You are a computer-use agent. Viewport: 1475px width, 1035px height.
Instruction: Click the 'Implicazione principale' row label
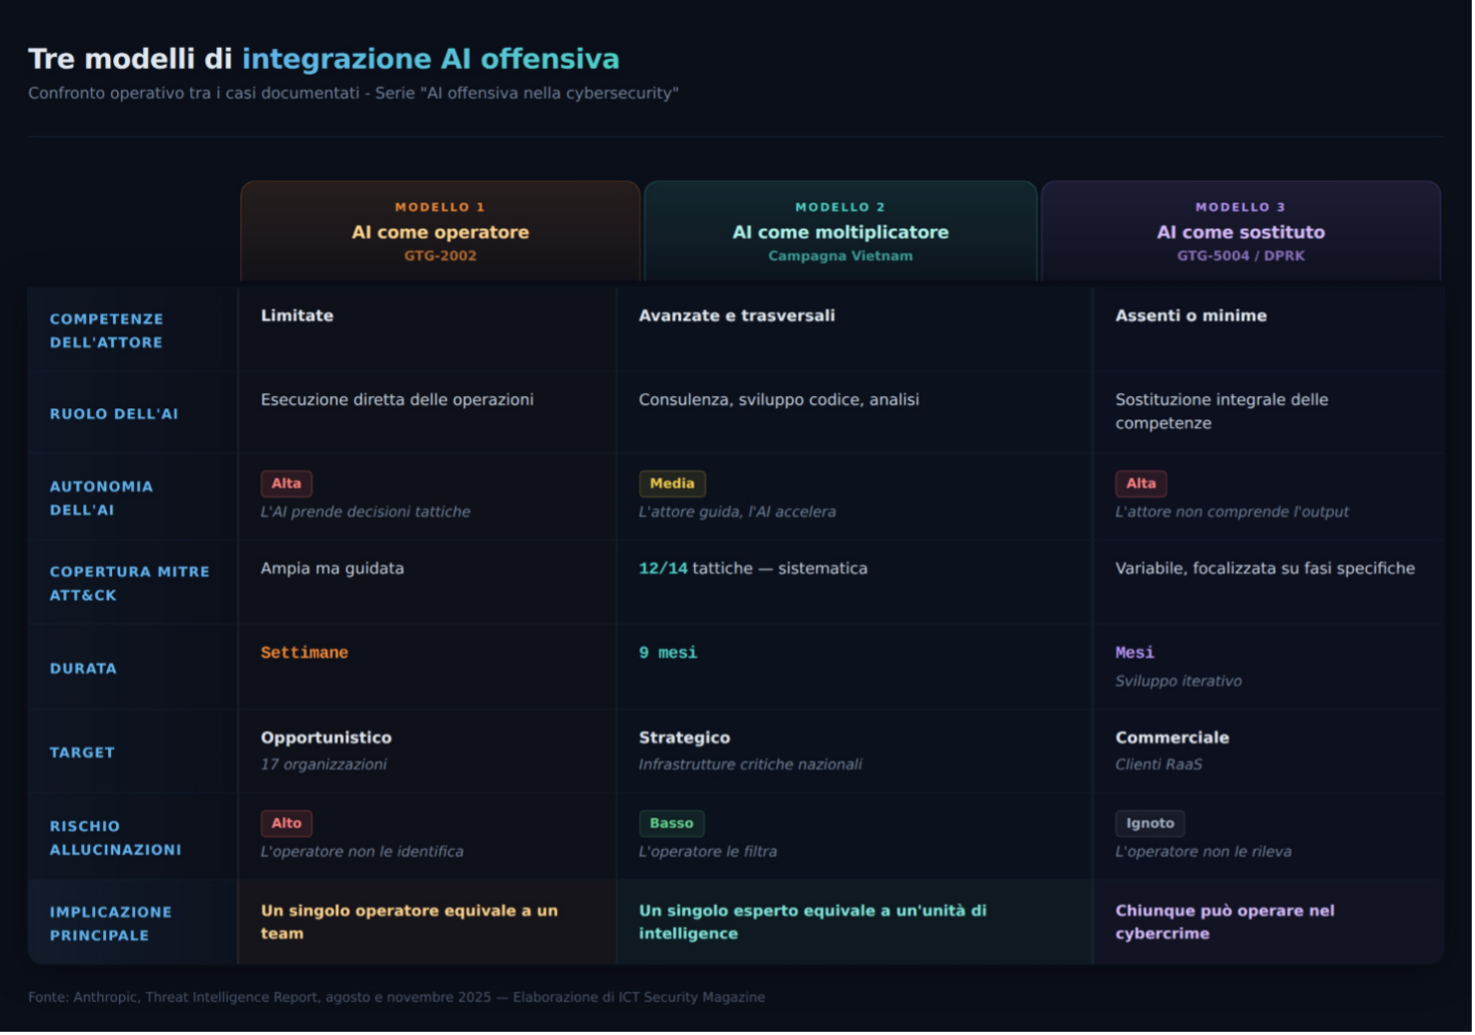pos(110,924)
